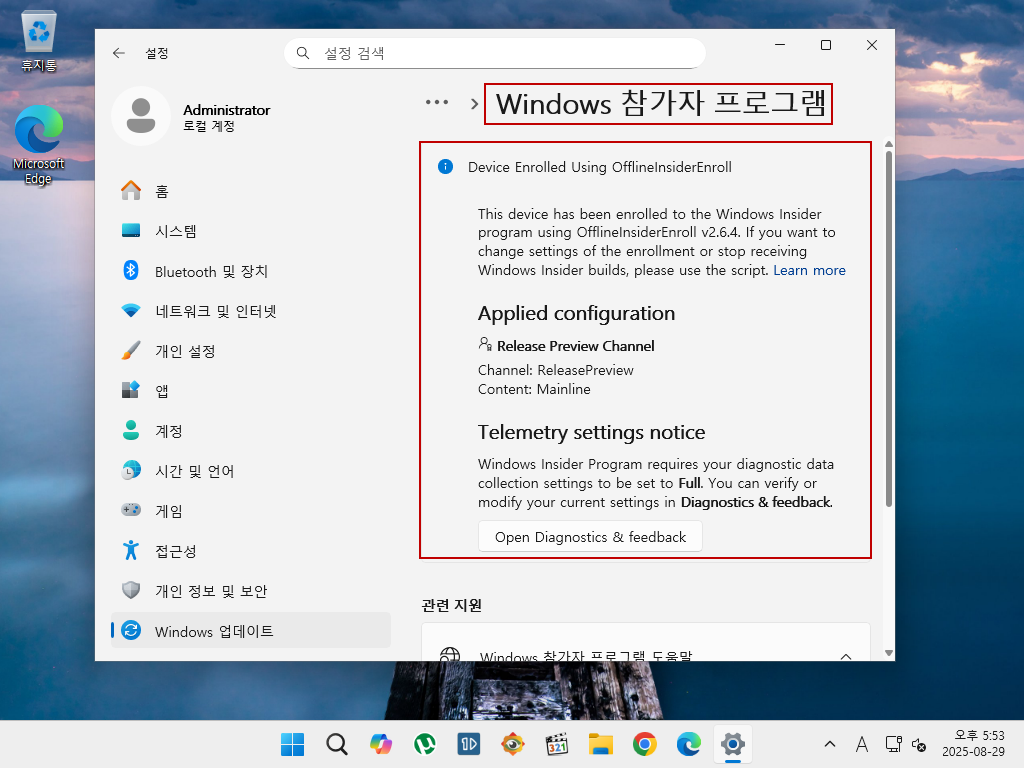The height and width of the screenshot is (768, 1024).
Task: Click the 홈 house icon
Action: tap(131, 191)
